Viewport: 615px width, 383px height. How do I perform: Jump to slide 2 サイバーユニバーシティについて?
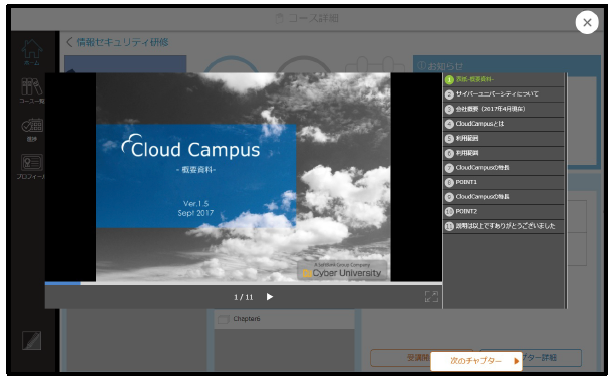tap(504, 95)
